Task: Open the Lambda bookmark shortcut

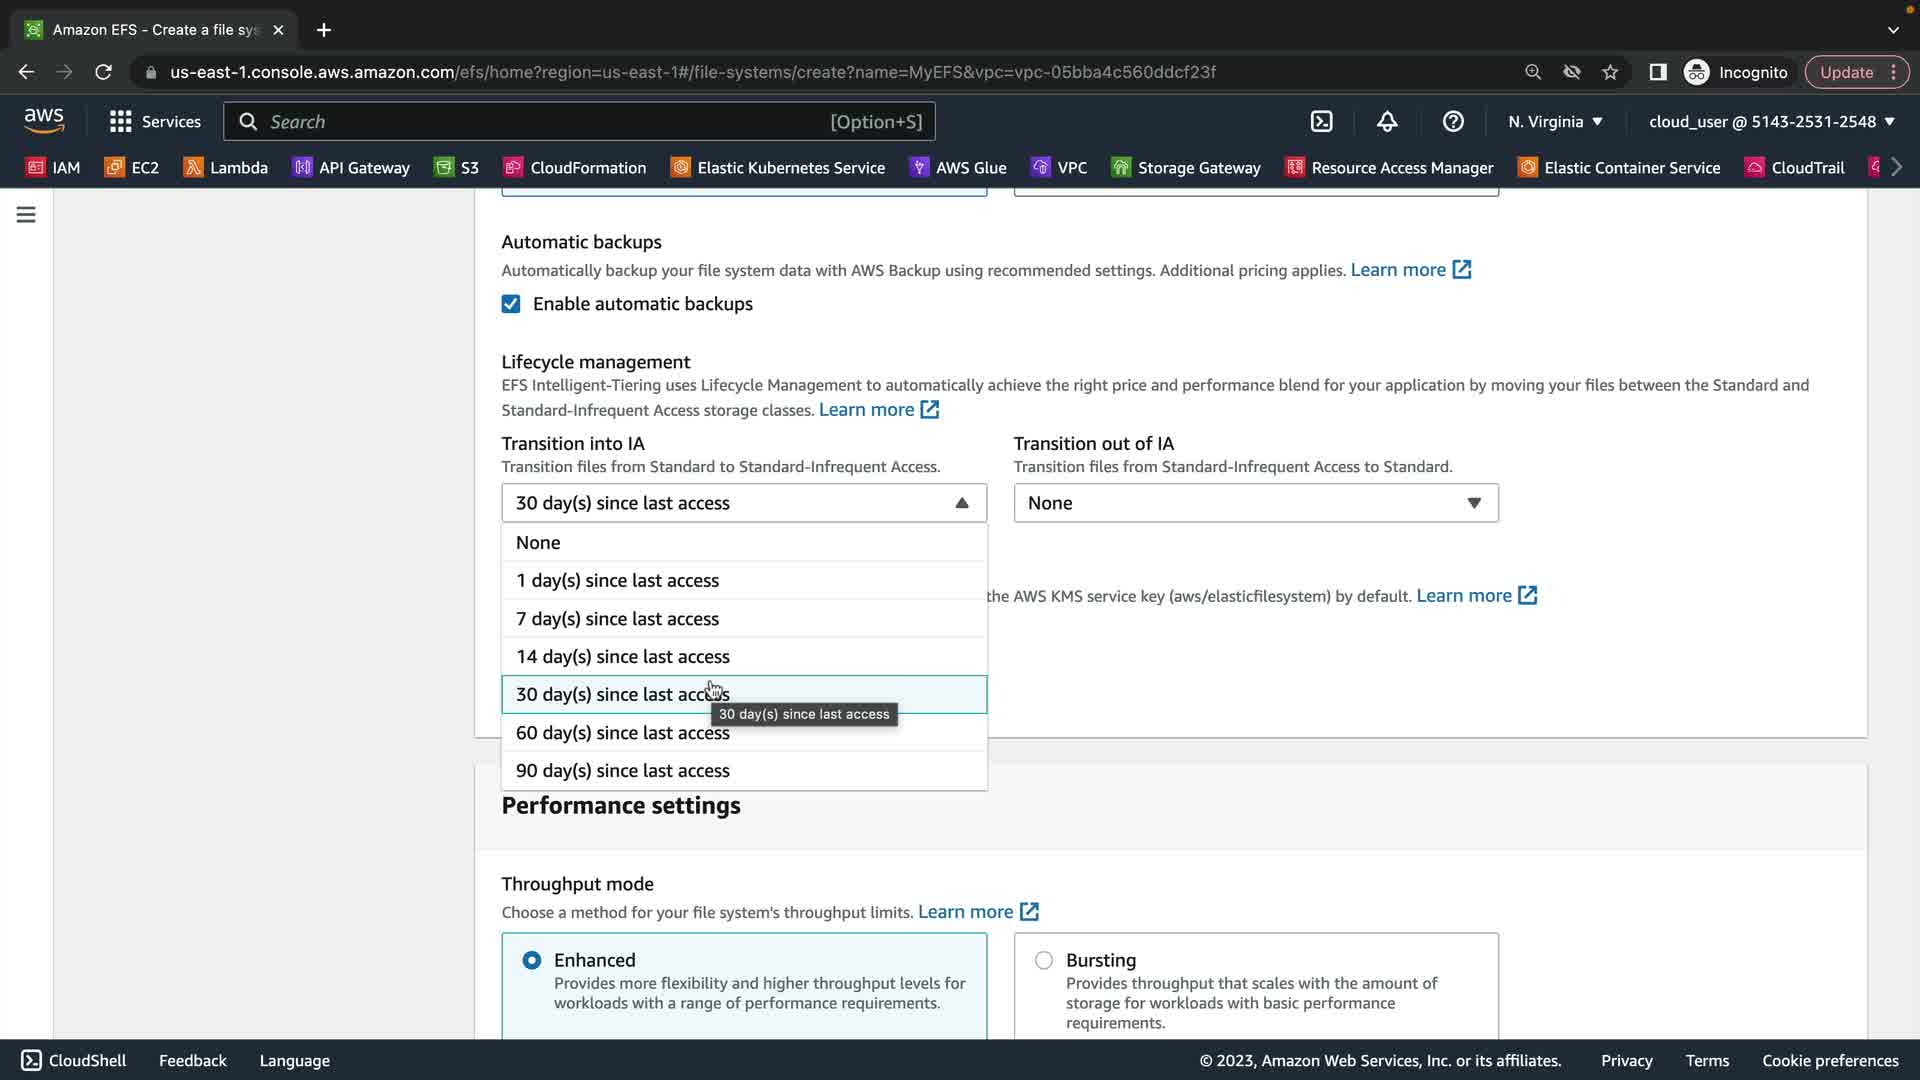Action: [x=226, y=167]
